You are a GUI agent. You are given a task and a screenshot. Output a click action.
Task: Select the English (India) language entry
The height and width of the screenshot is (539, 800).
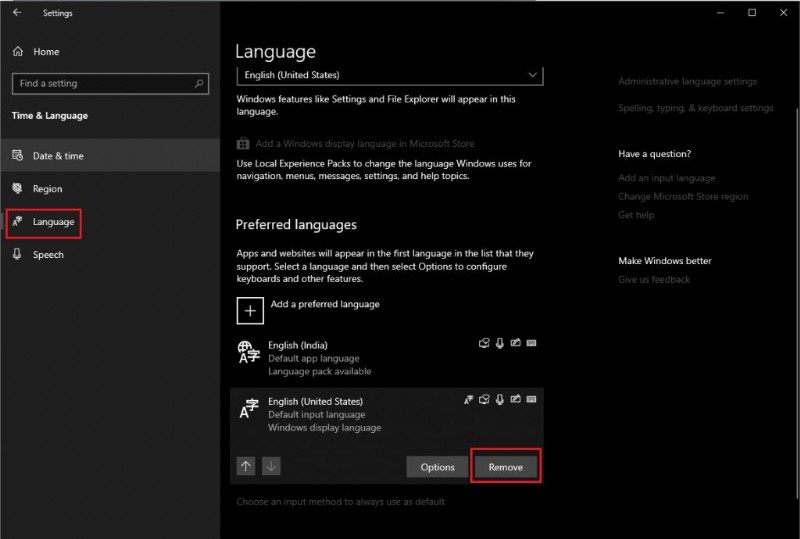pos(387,358)
